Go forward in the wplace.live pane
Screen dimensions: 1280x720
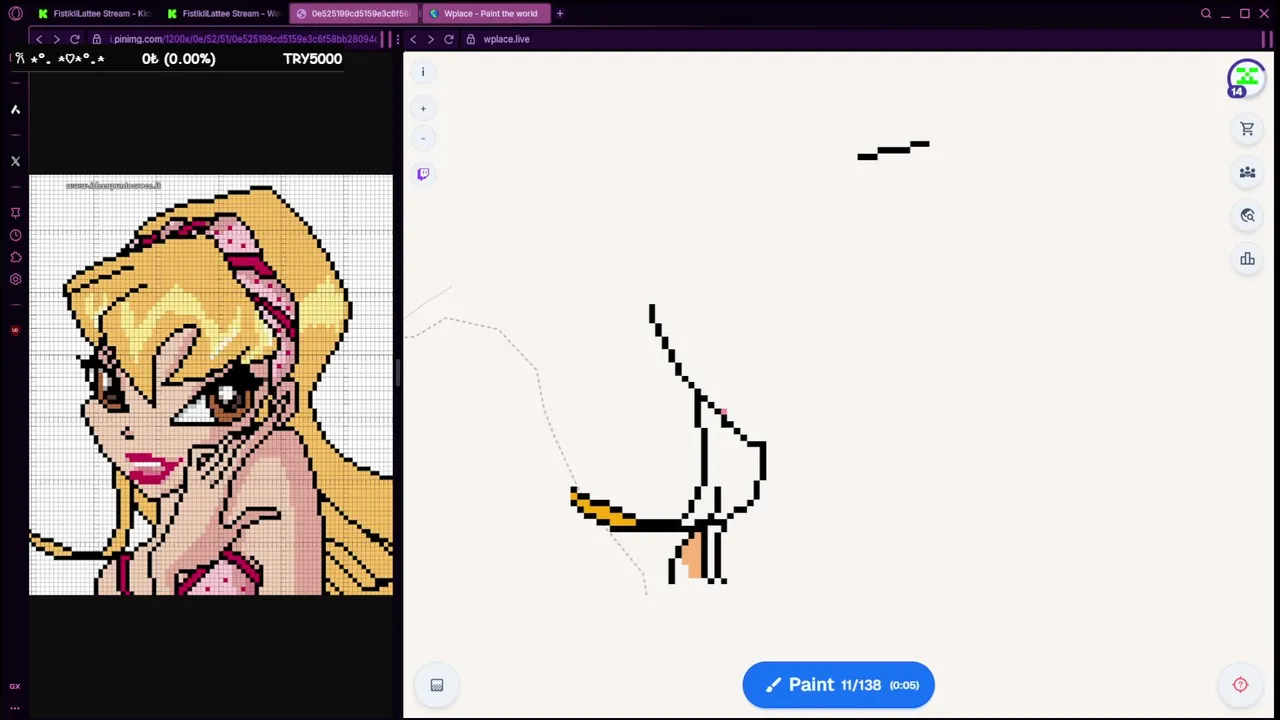click(x=430, y=39)
